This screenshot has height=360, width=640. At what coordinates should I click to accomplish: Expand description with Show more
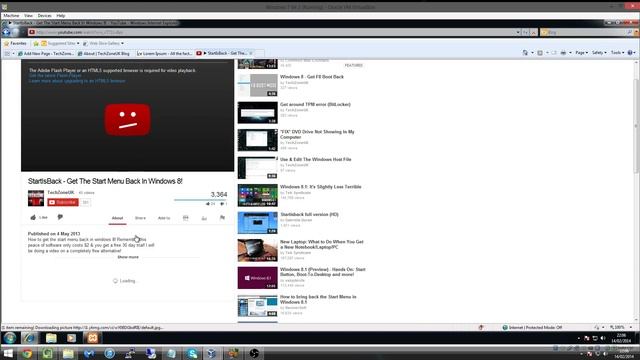pos(128,257)
